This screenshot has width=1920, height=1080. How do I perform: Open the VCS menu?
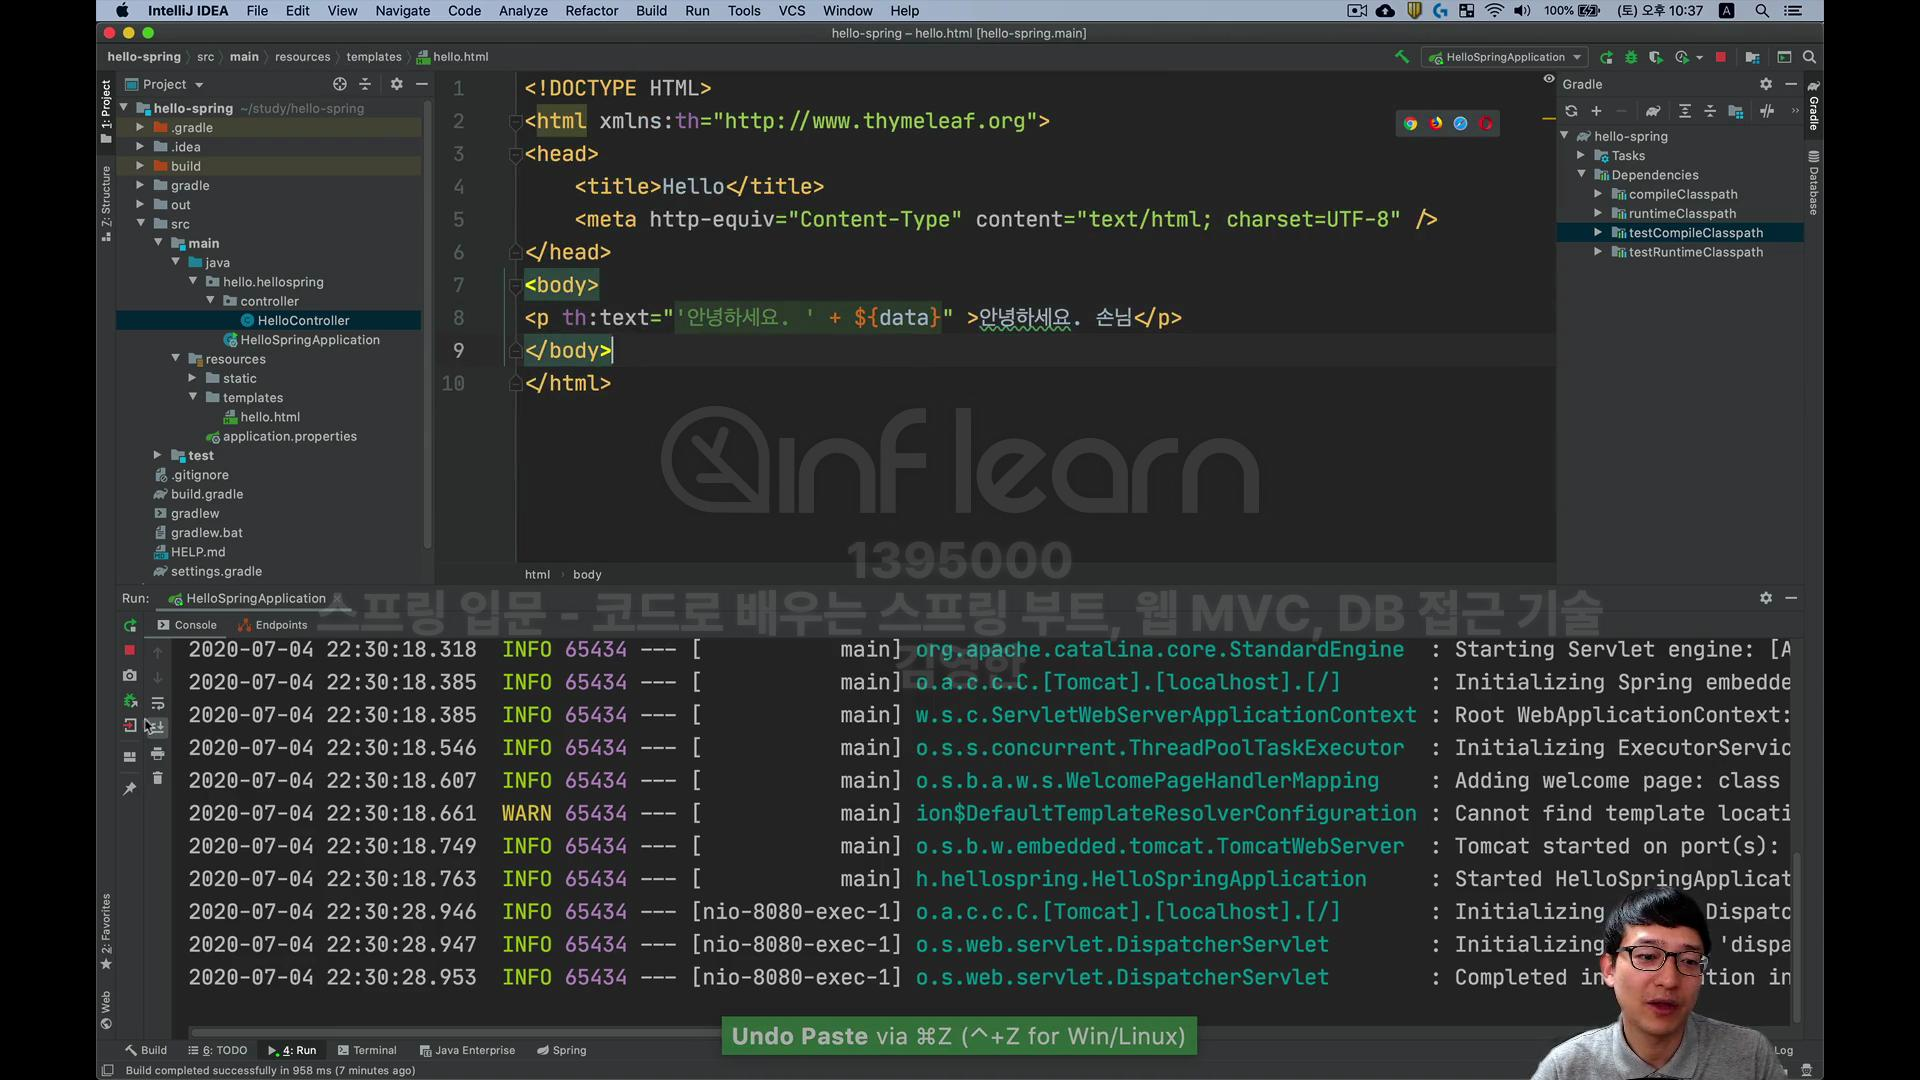point(792,11)
